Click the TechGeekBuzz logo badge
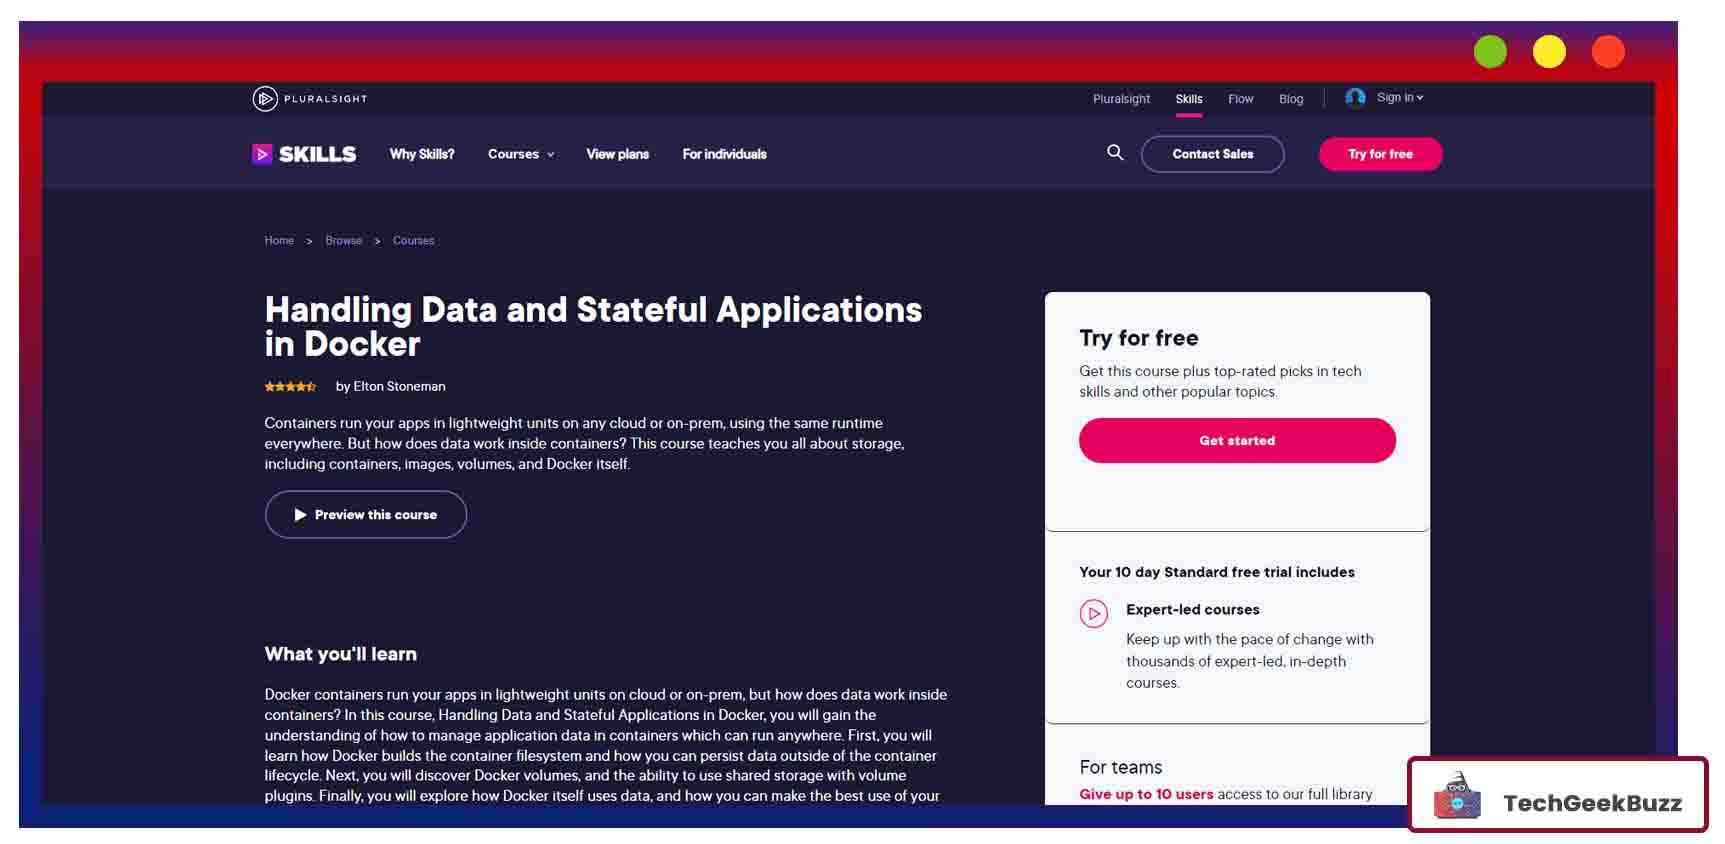This screenshot has width=1725, height=844. click(x=1557, y=795)
